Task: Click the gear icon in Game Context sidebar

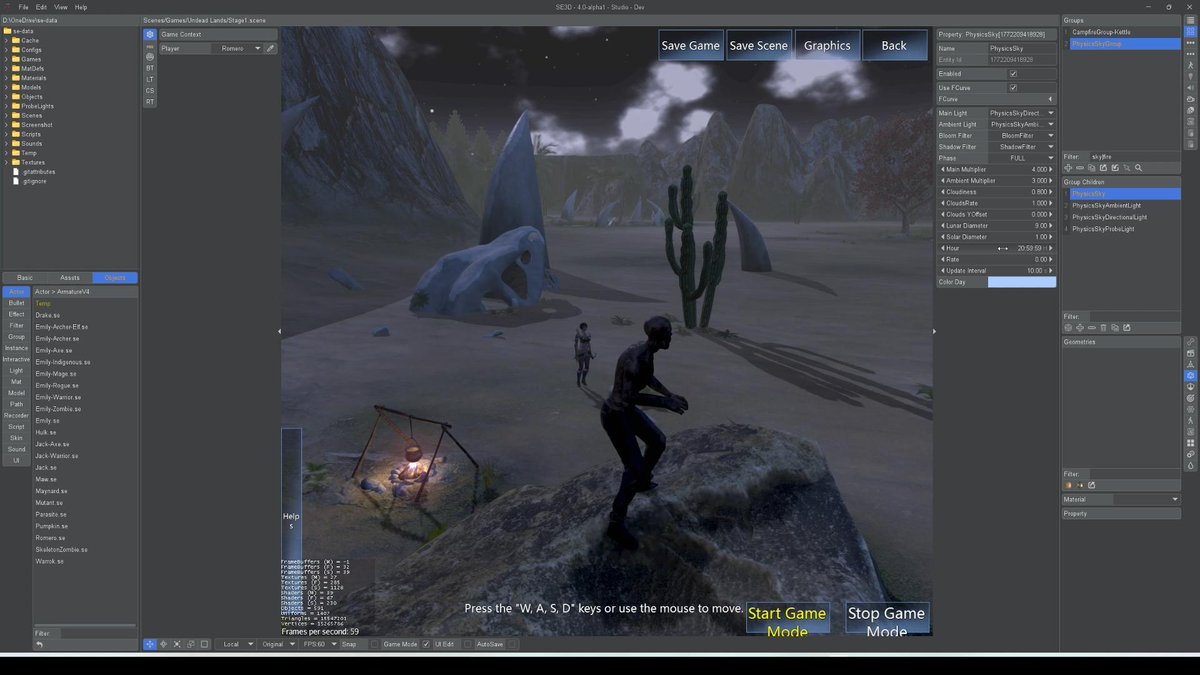Action: coord(150,35)
